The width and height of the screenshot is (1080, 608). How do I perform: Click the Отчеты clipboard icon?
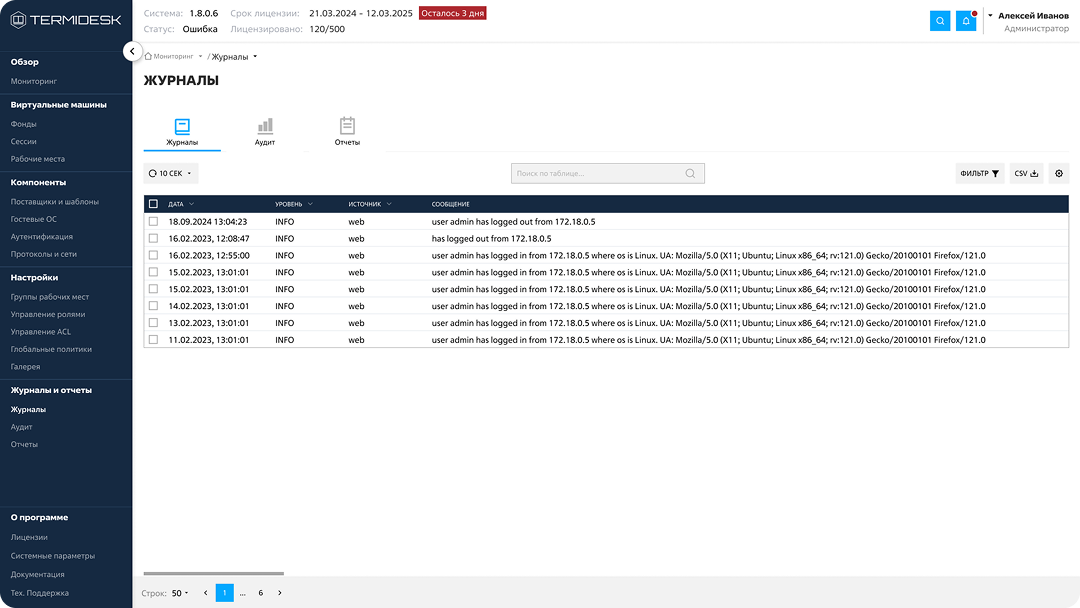tap(347, 127)
